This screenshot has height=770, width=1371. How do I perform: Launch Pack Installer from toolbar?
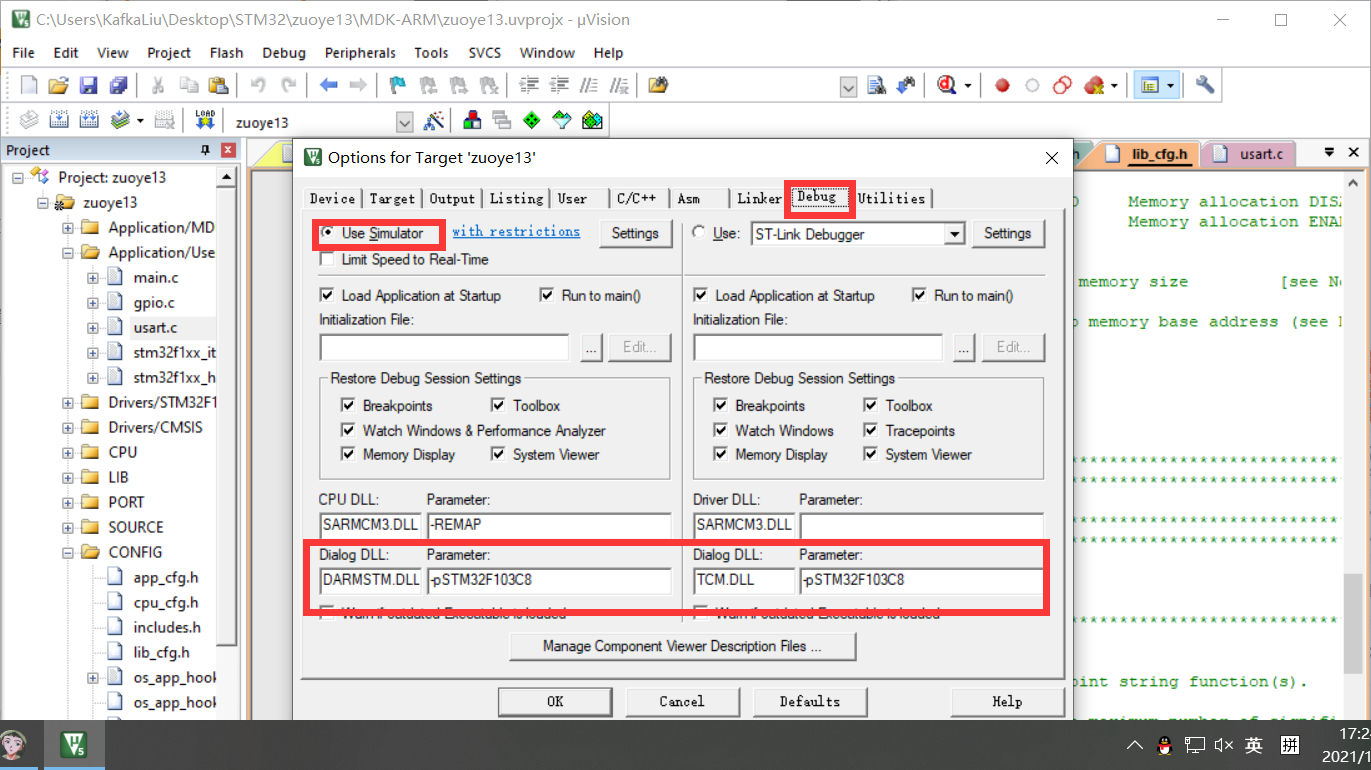592,121
